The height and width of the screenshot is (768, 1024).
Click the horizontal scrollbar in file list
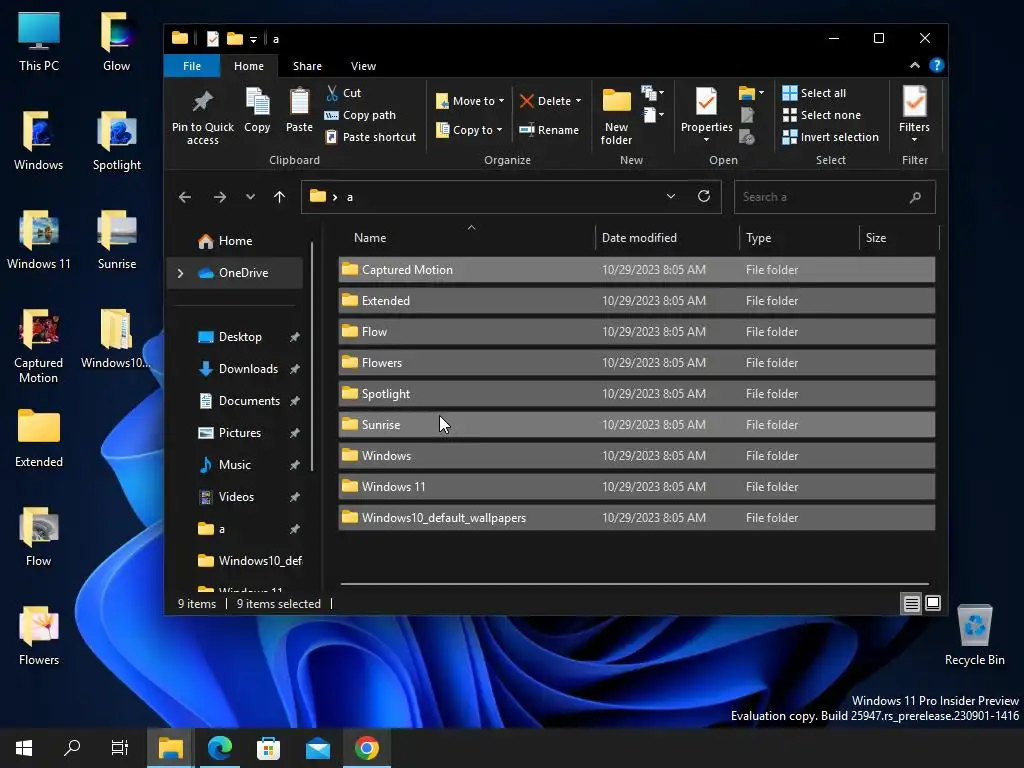pyautogui.click(x=634, y=584)
